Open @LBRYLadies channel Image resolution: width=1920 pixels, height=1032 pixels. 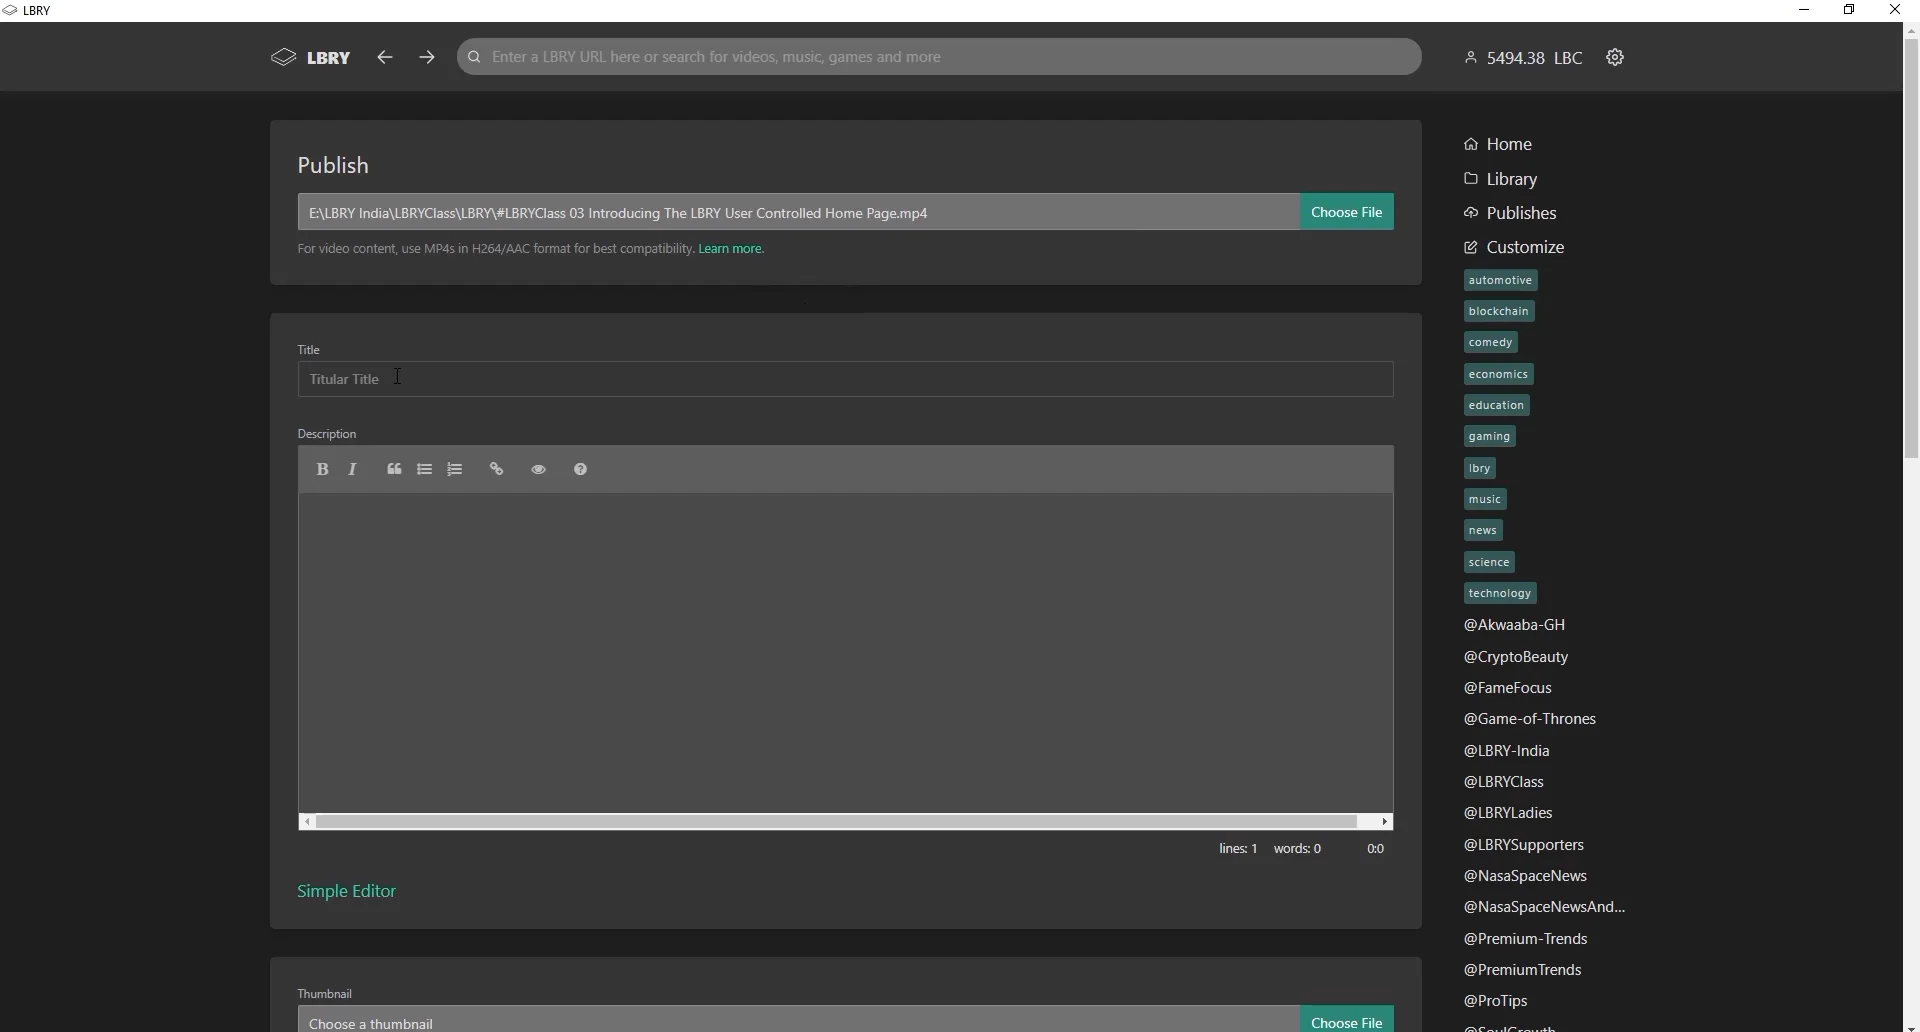1507,813
